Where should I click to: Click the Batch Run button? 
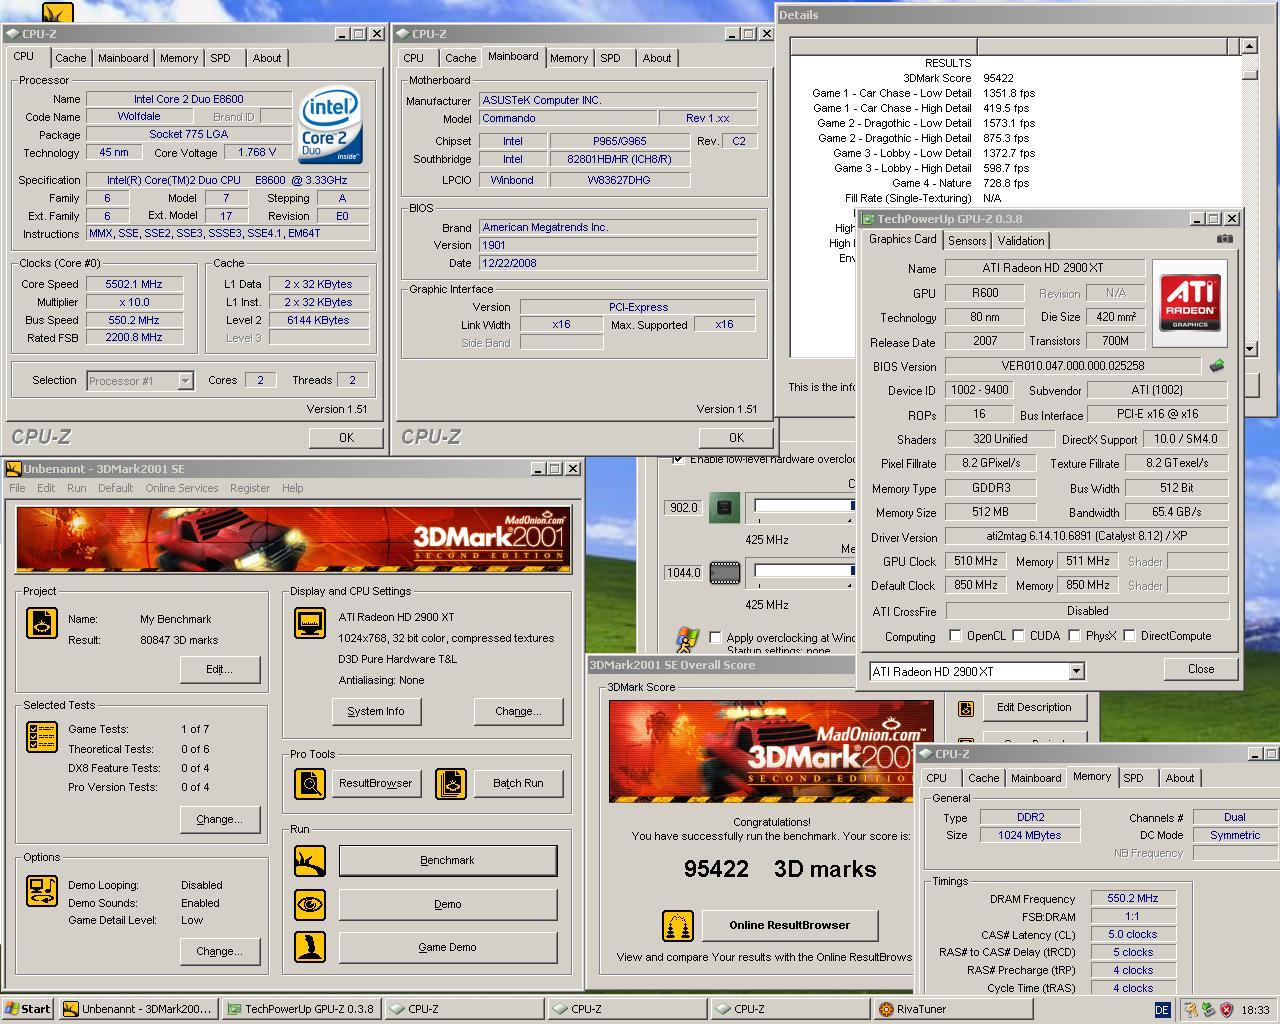tap(518, 783)
